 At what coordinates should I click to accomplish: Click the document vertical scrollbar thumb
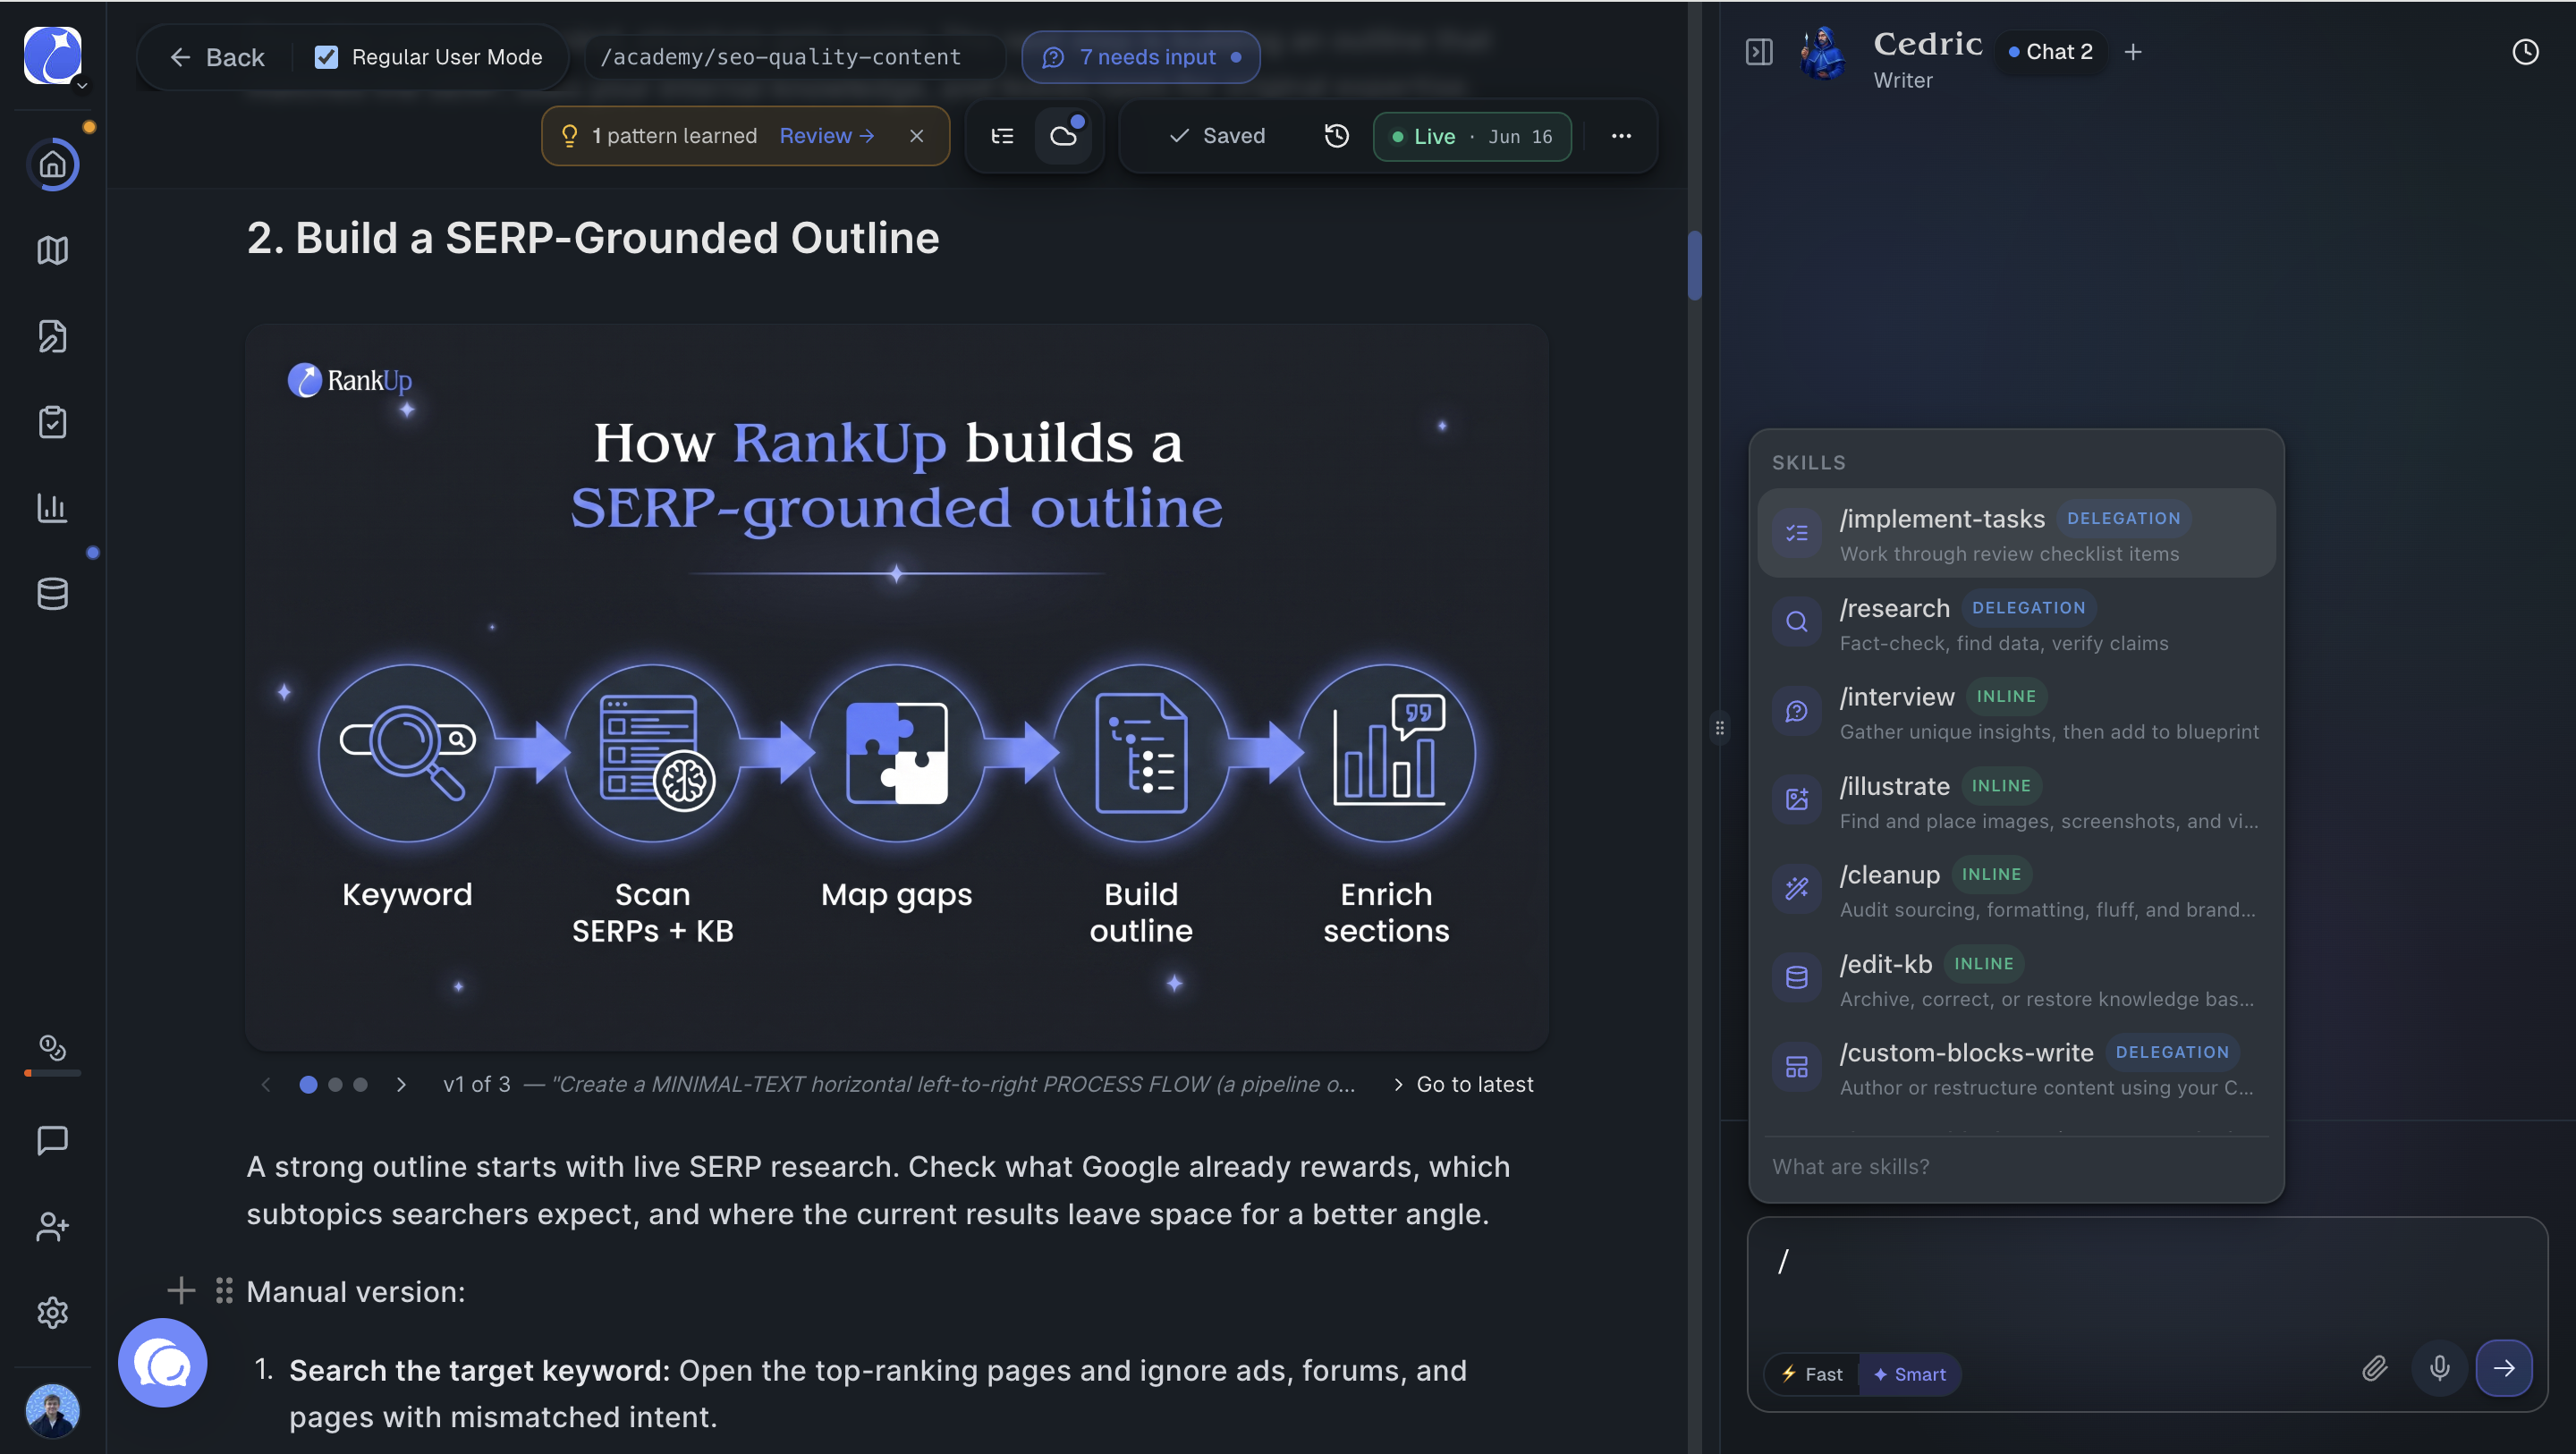(1694, 265)
